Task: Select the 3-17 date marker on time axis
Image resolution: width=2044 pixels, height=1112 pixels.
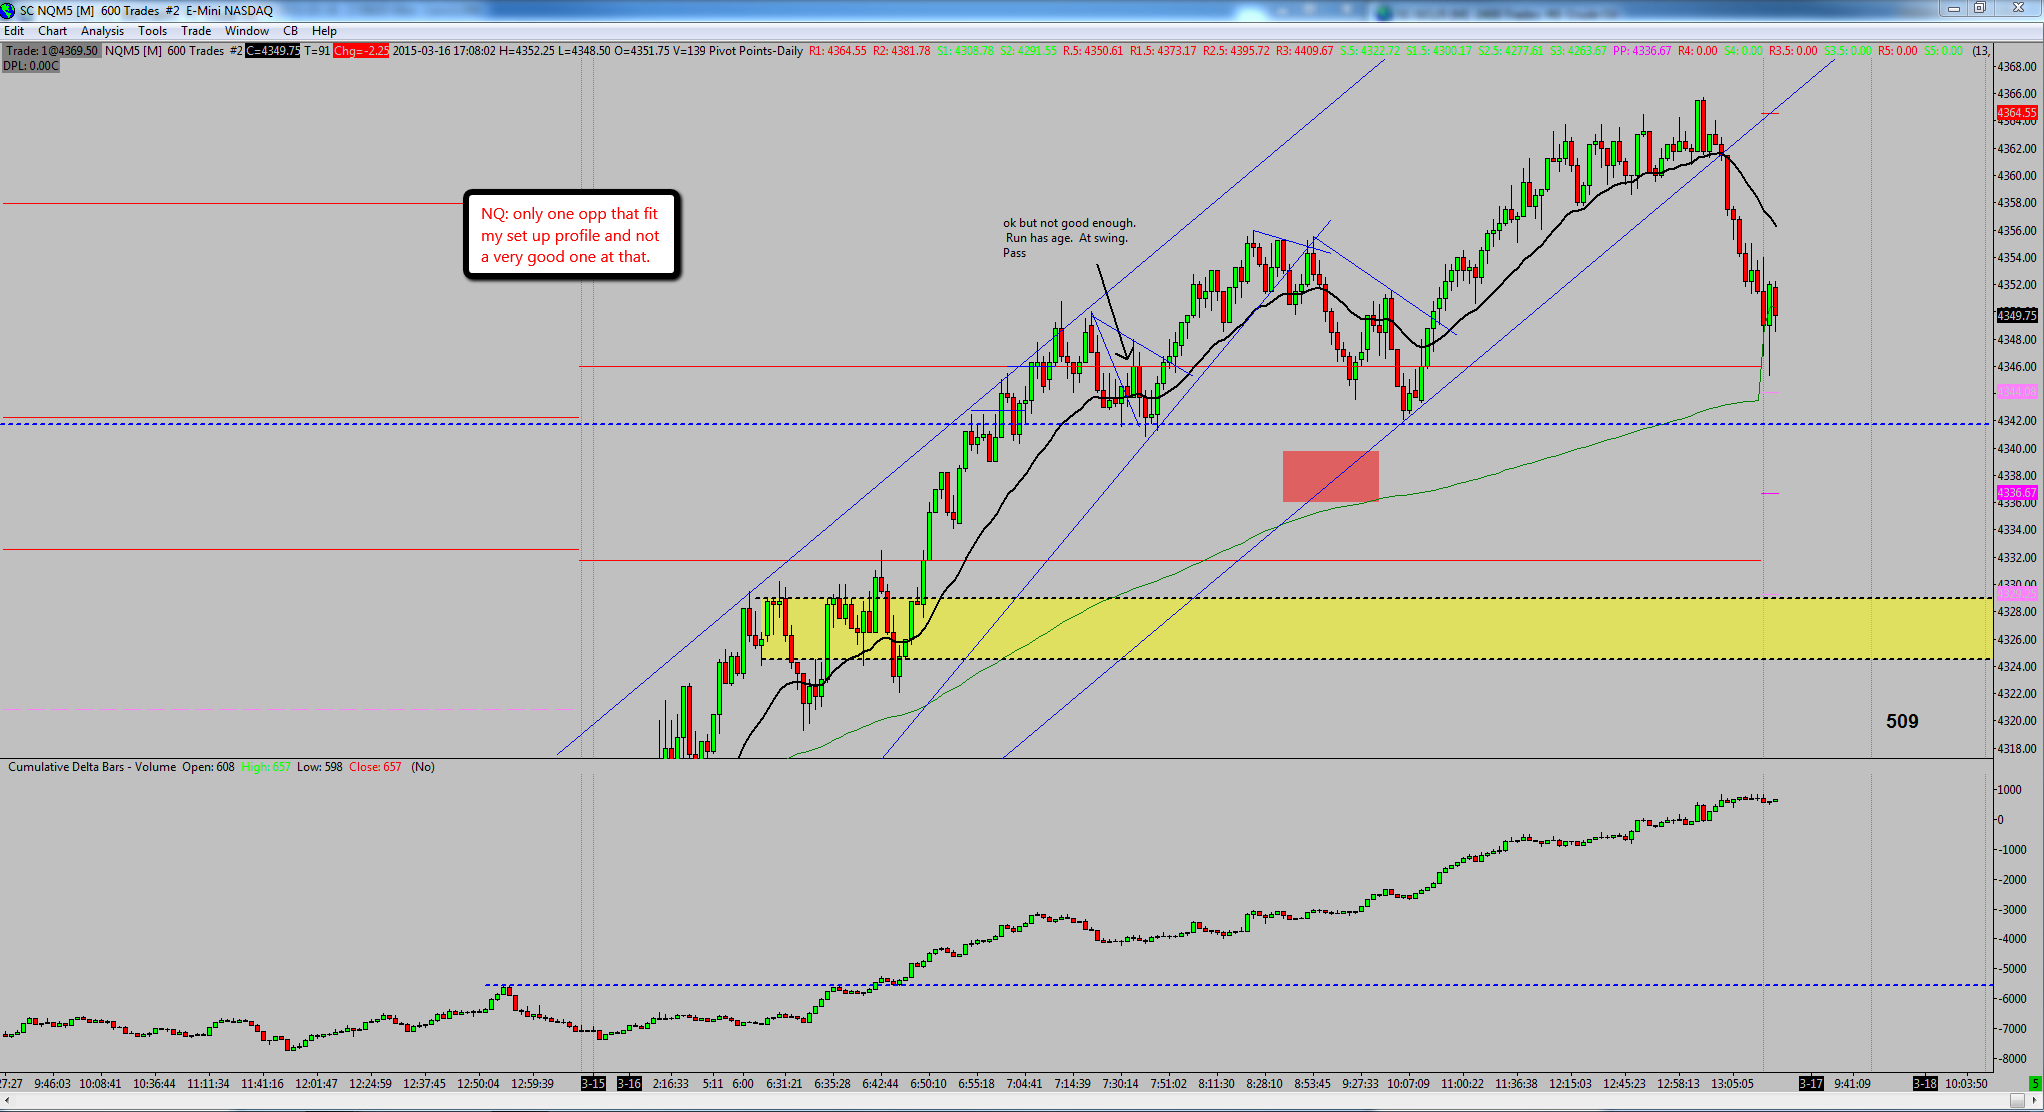Action: coord(1811,1083)
